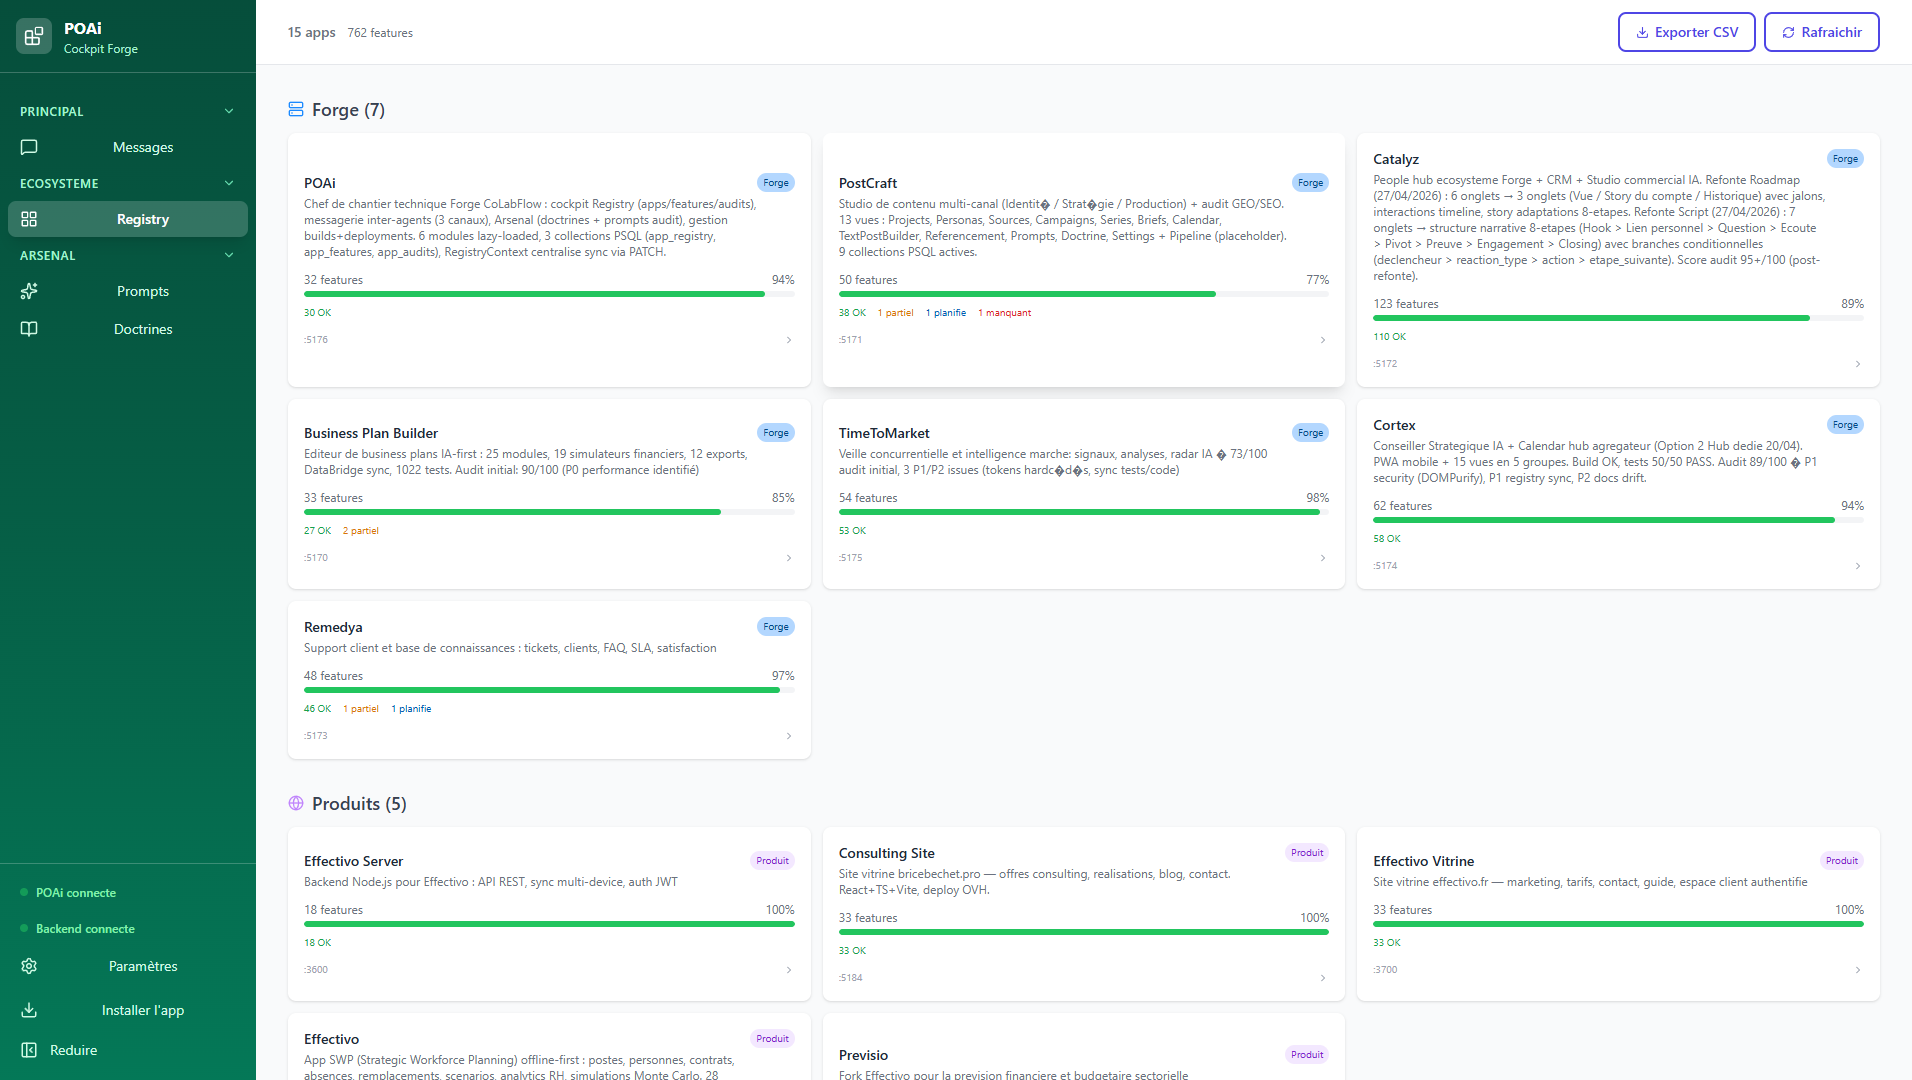
Task: Click the Produit badge on Effectivo Server
Action: (x=773, y=861)
